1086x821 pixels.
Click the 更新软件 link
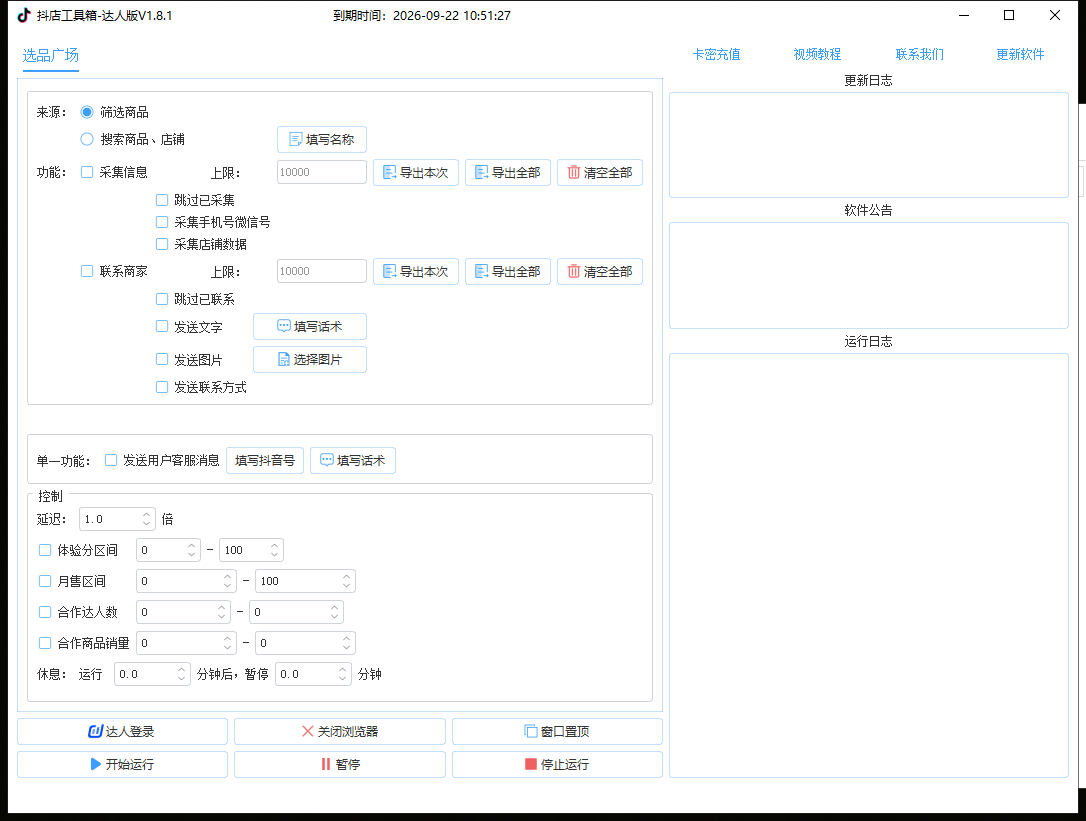tap(1020, 55)
